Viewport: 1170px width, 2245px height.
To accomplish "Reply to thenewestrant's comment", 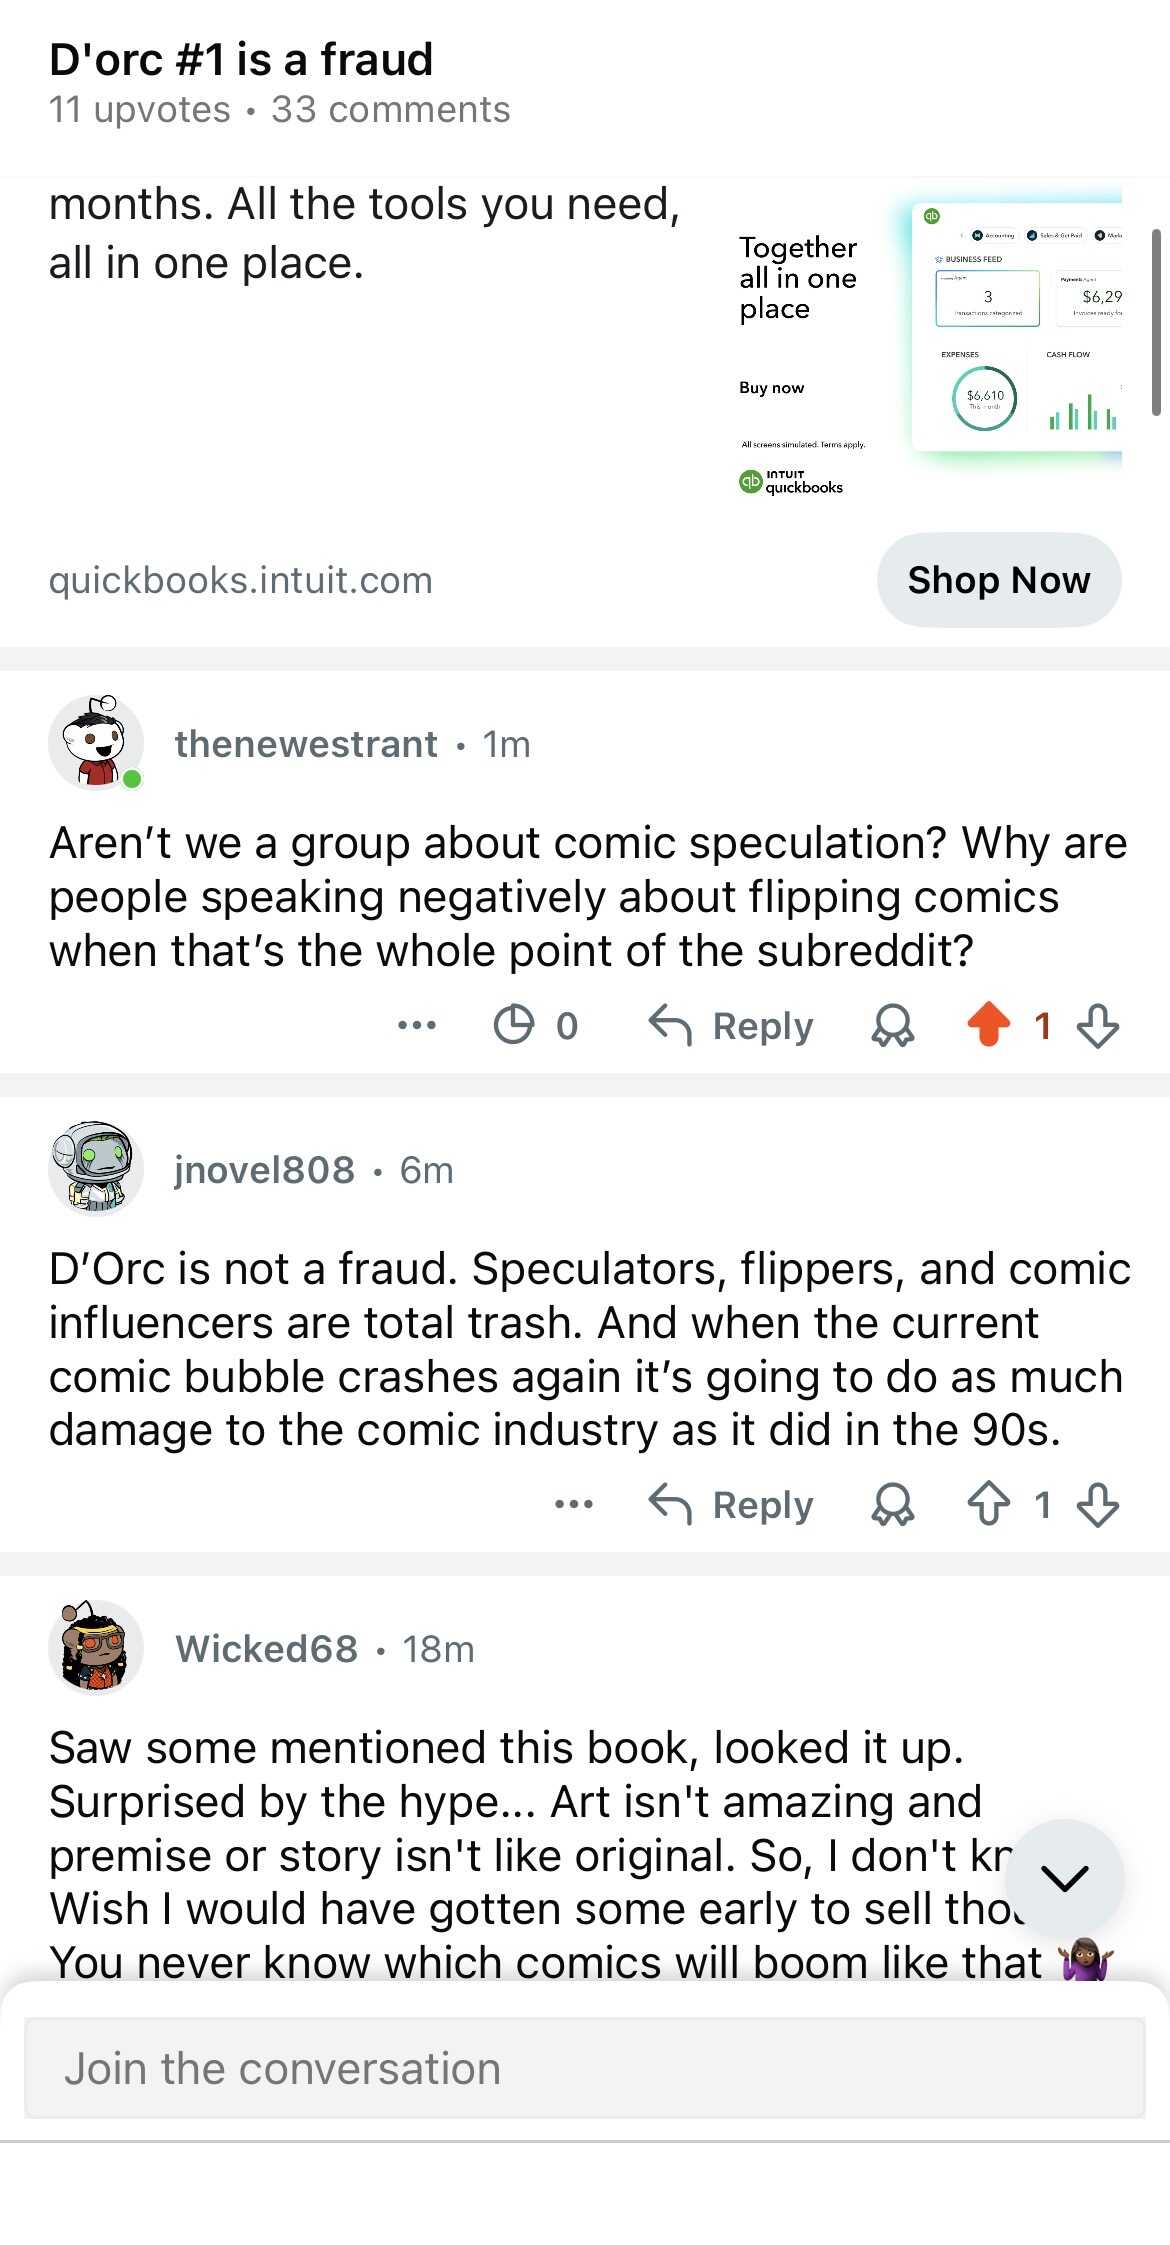I will (731, 1025).
